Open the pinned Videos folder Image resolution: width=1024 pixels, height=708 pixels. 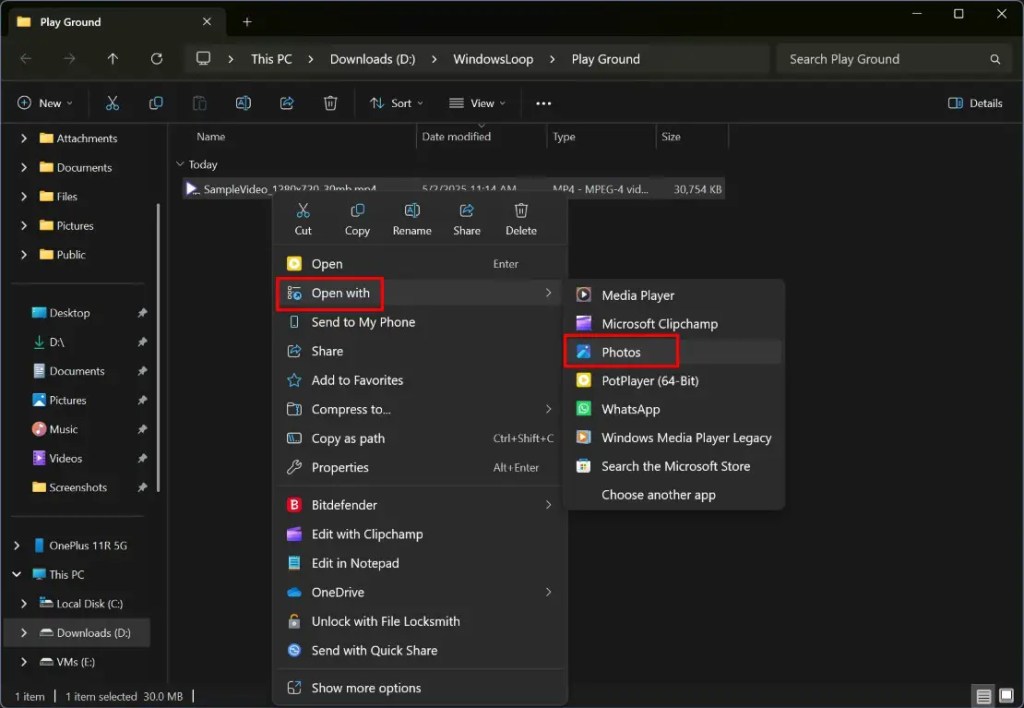click(x=65, y=459)
